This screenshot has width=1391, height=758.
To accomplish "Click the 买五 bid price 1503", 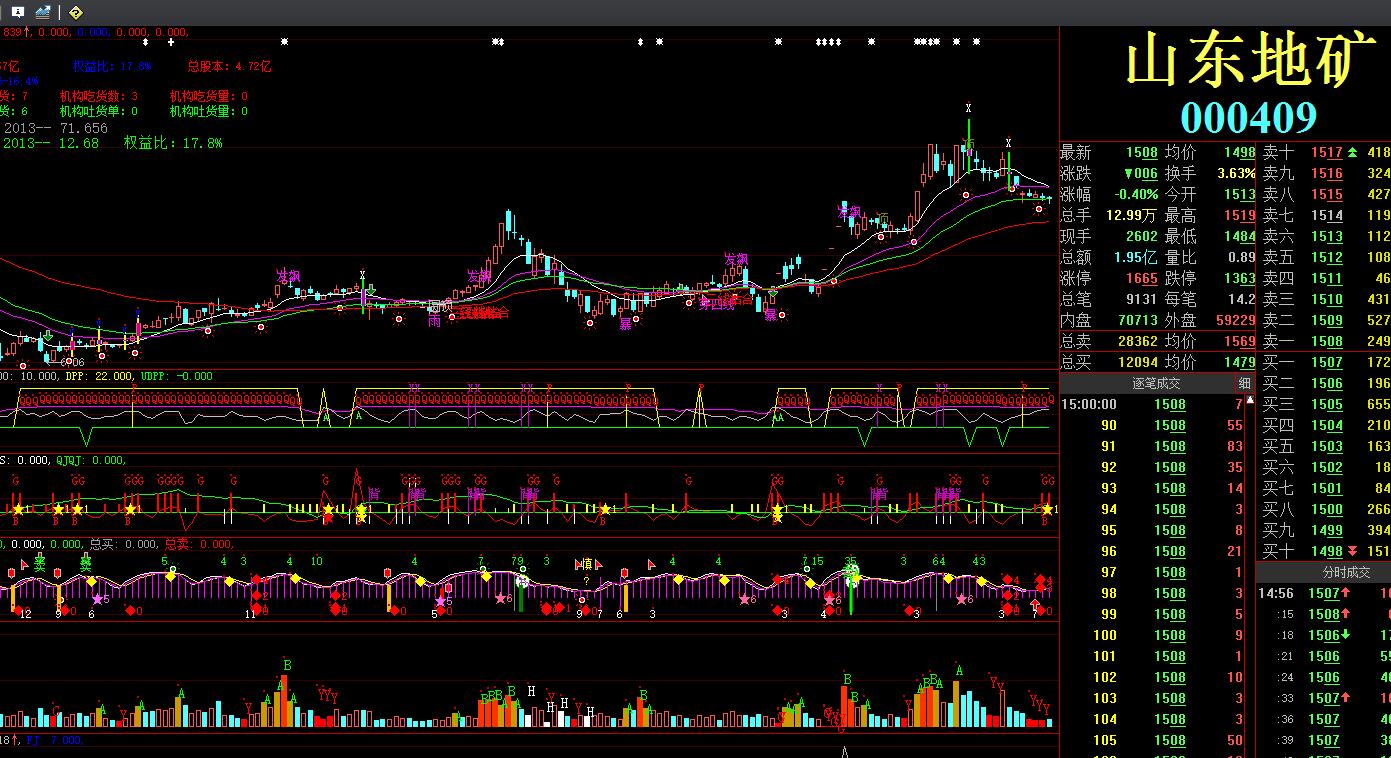I will (1327, 447).
